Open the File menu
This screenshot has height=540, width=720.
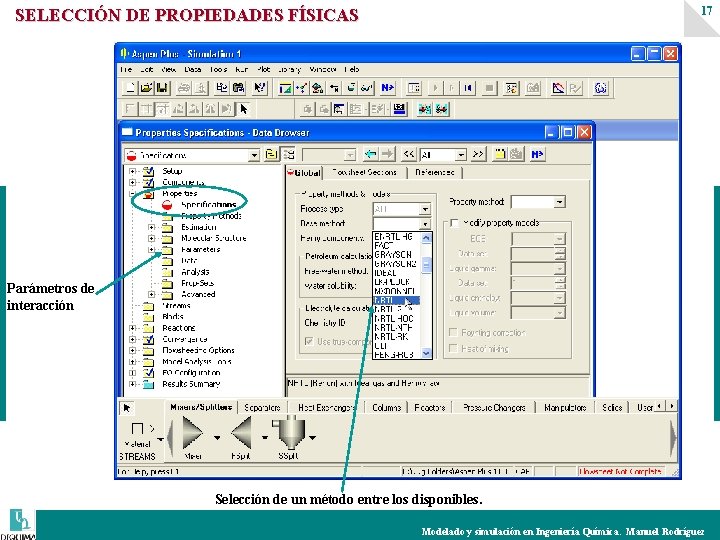(126, 69)
